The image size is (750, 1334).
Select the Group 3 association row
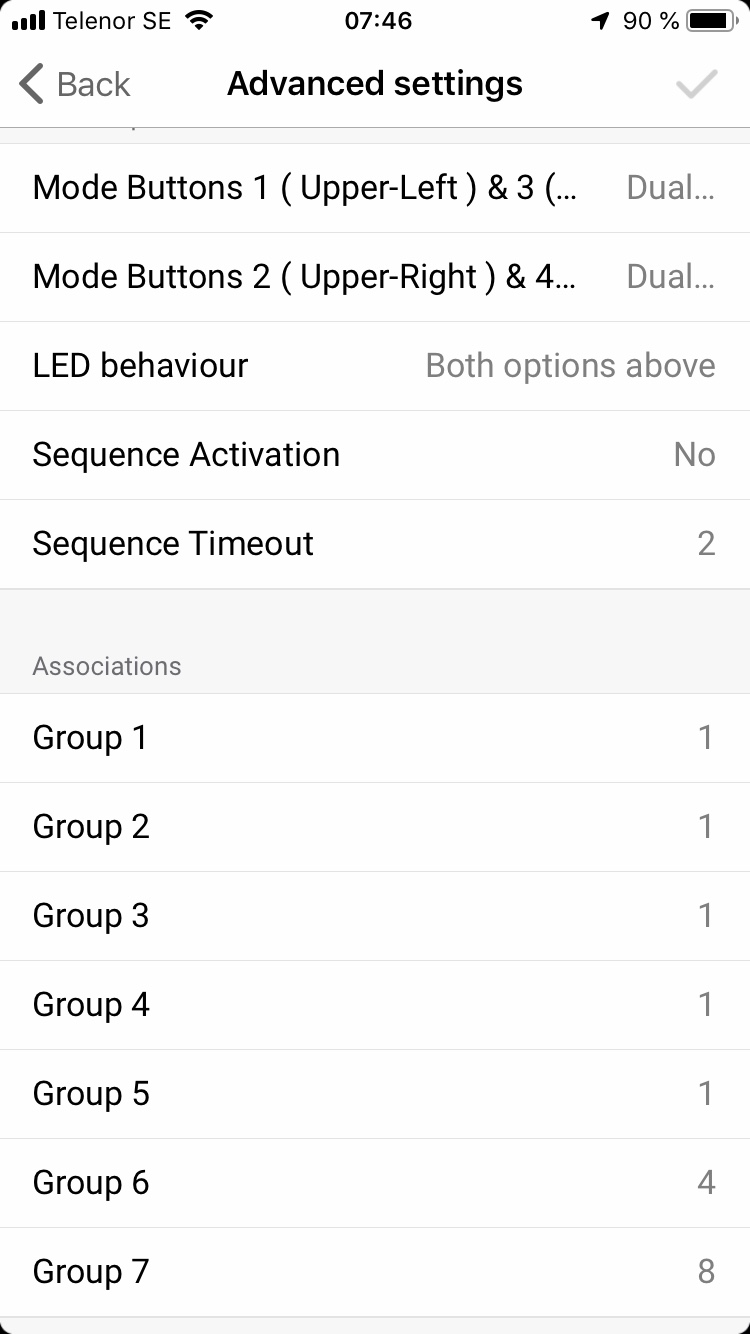point(374,916)
